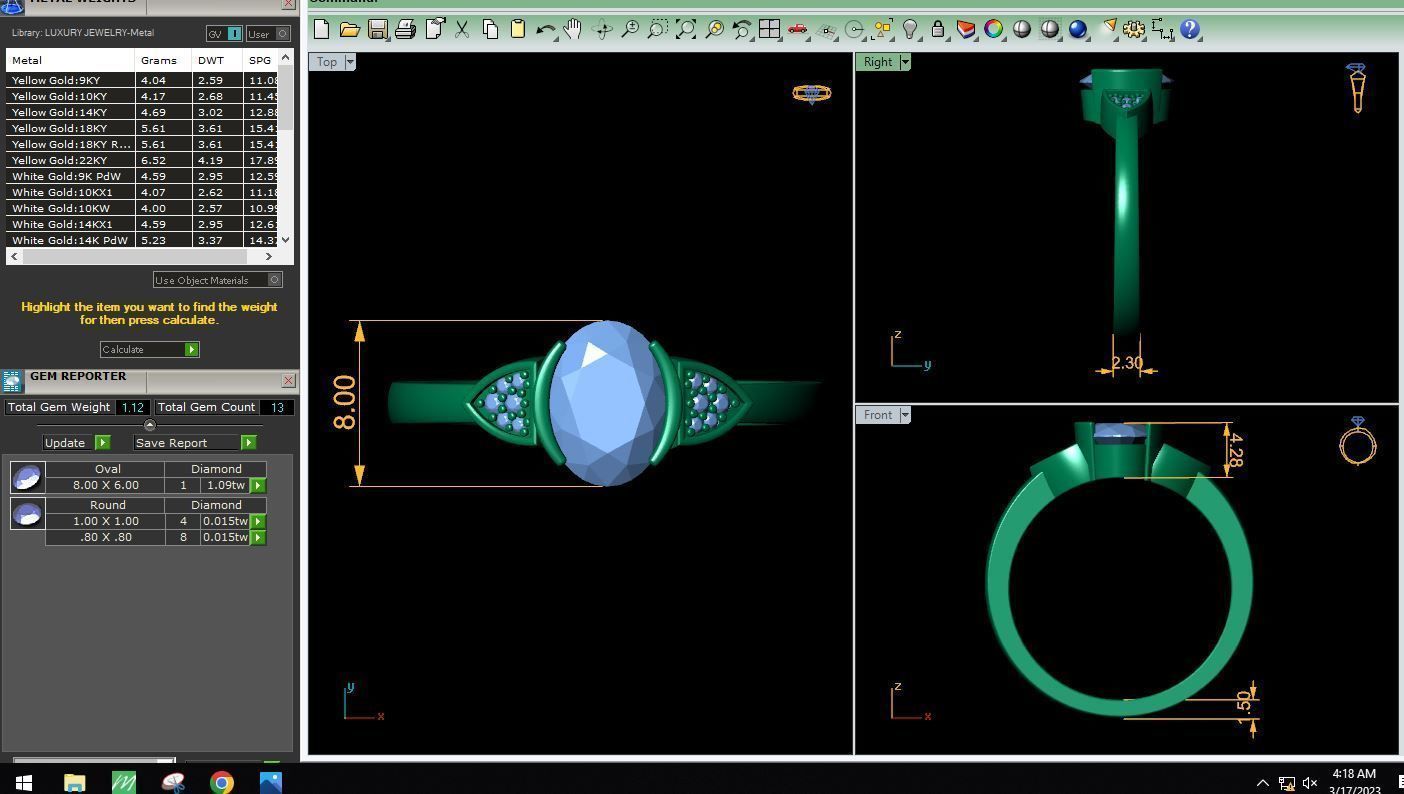Open the Front viewport dropdown arrow
Viewport: 1404px width, 794px height.
905,415
